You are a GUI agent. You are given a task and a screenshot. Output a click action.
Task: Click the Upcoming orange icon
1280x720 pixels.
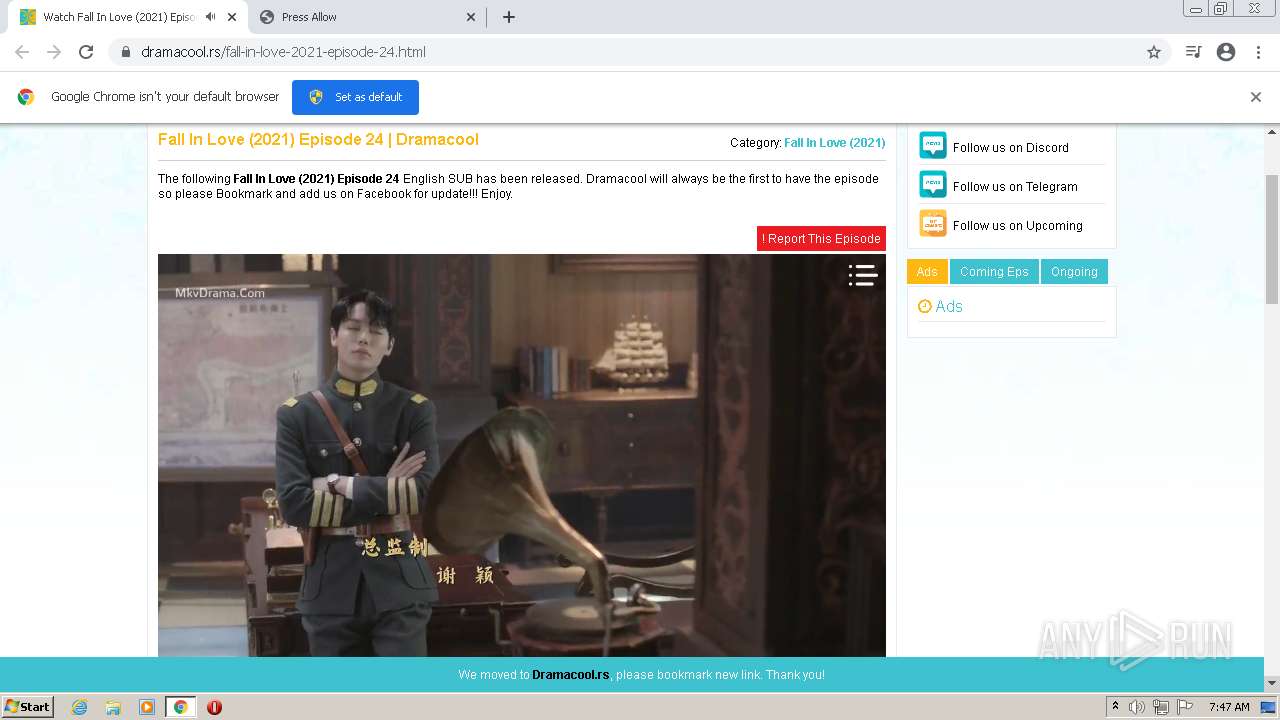[933, 223]
